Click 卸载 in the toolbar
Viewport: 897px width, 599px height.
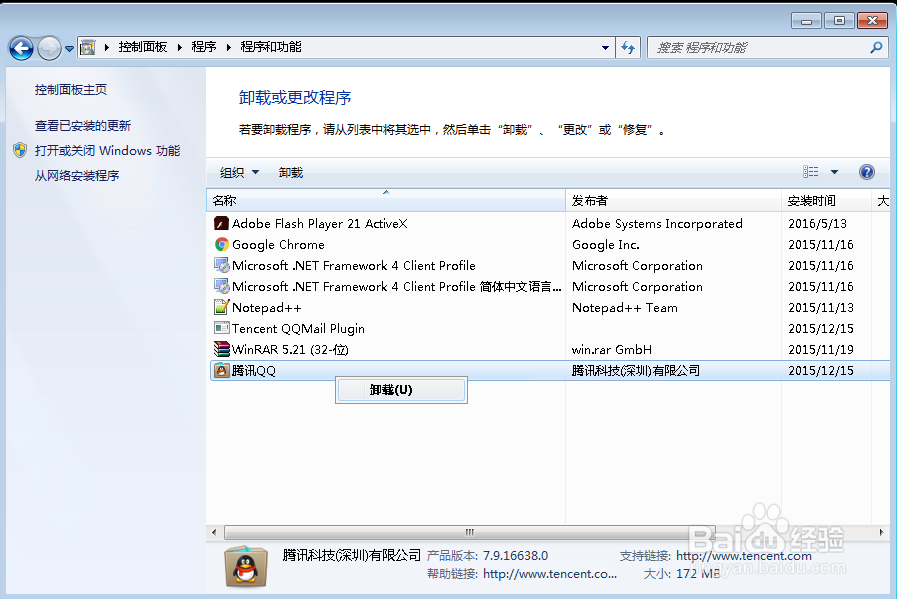click(291, 172)
